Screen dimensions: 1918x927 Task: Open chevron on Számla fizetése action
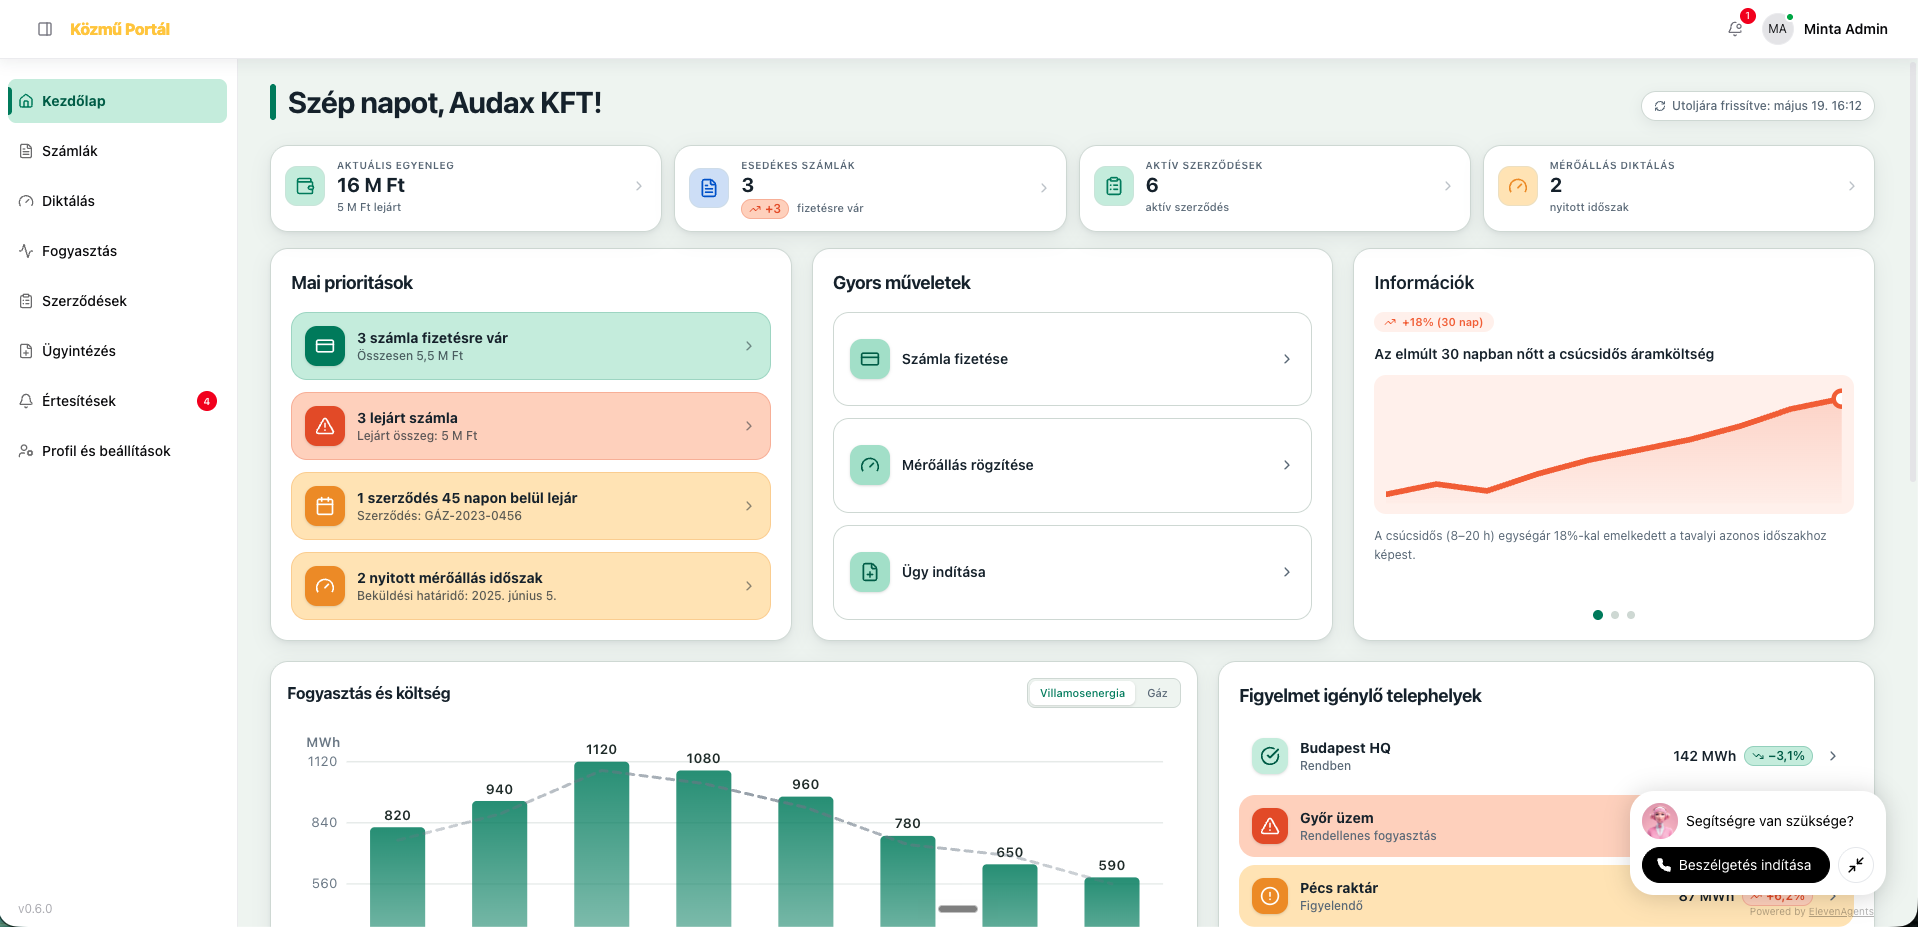tap(1287, 359)
